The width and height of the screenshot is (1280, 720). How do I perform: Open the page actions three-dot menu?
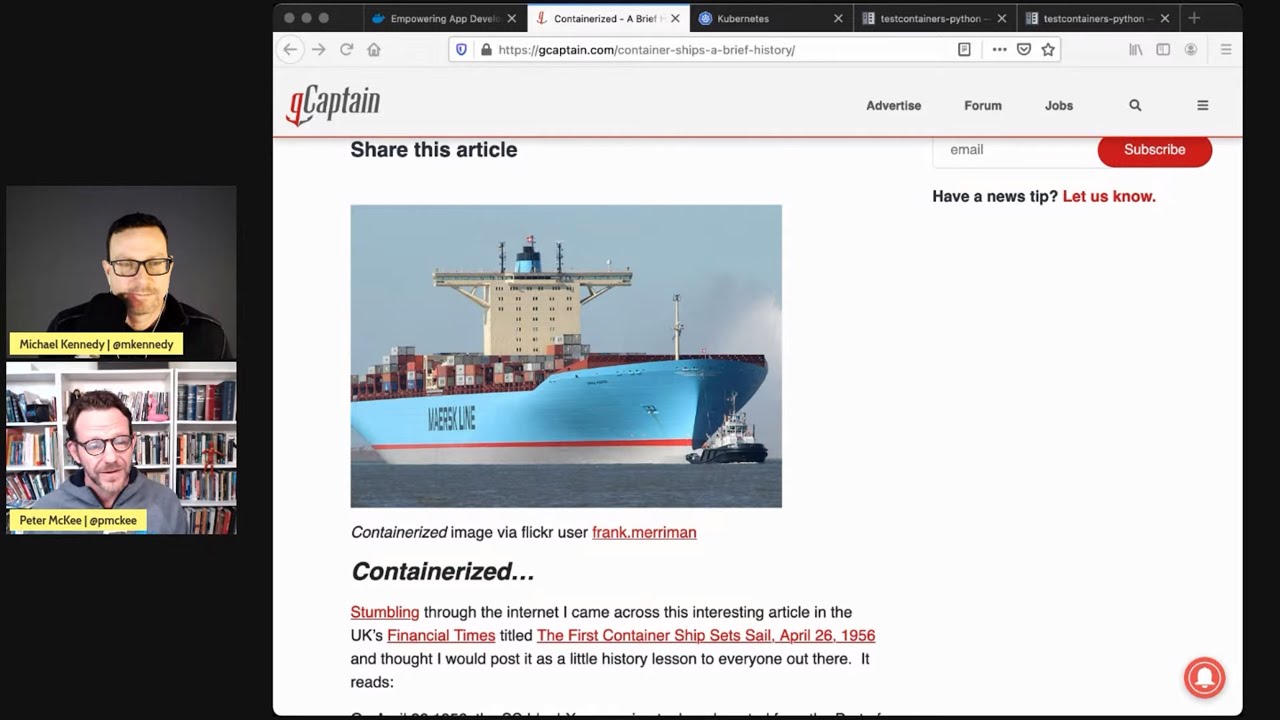click(999, 49)
